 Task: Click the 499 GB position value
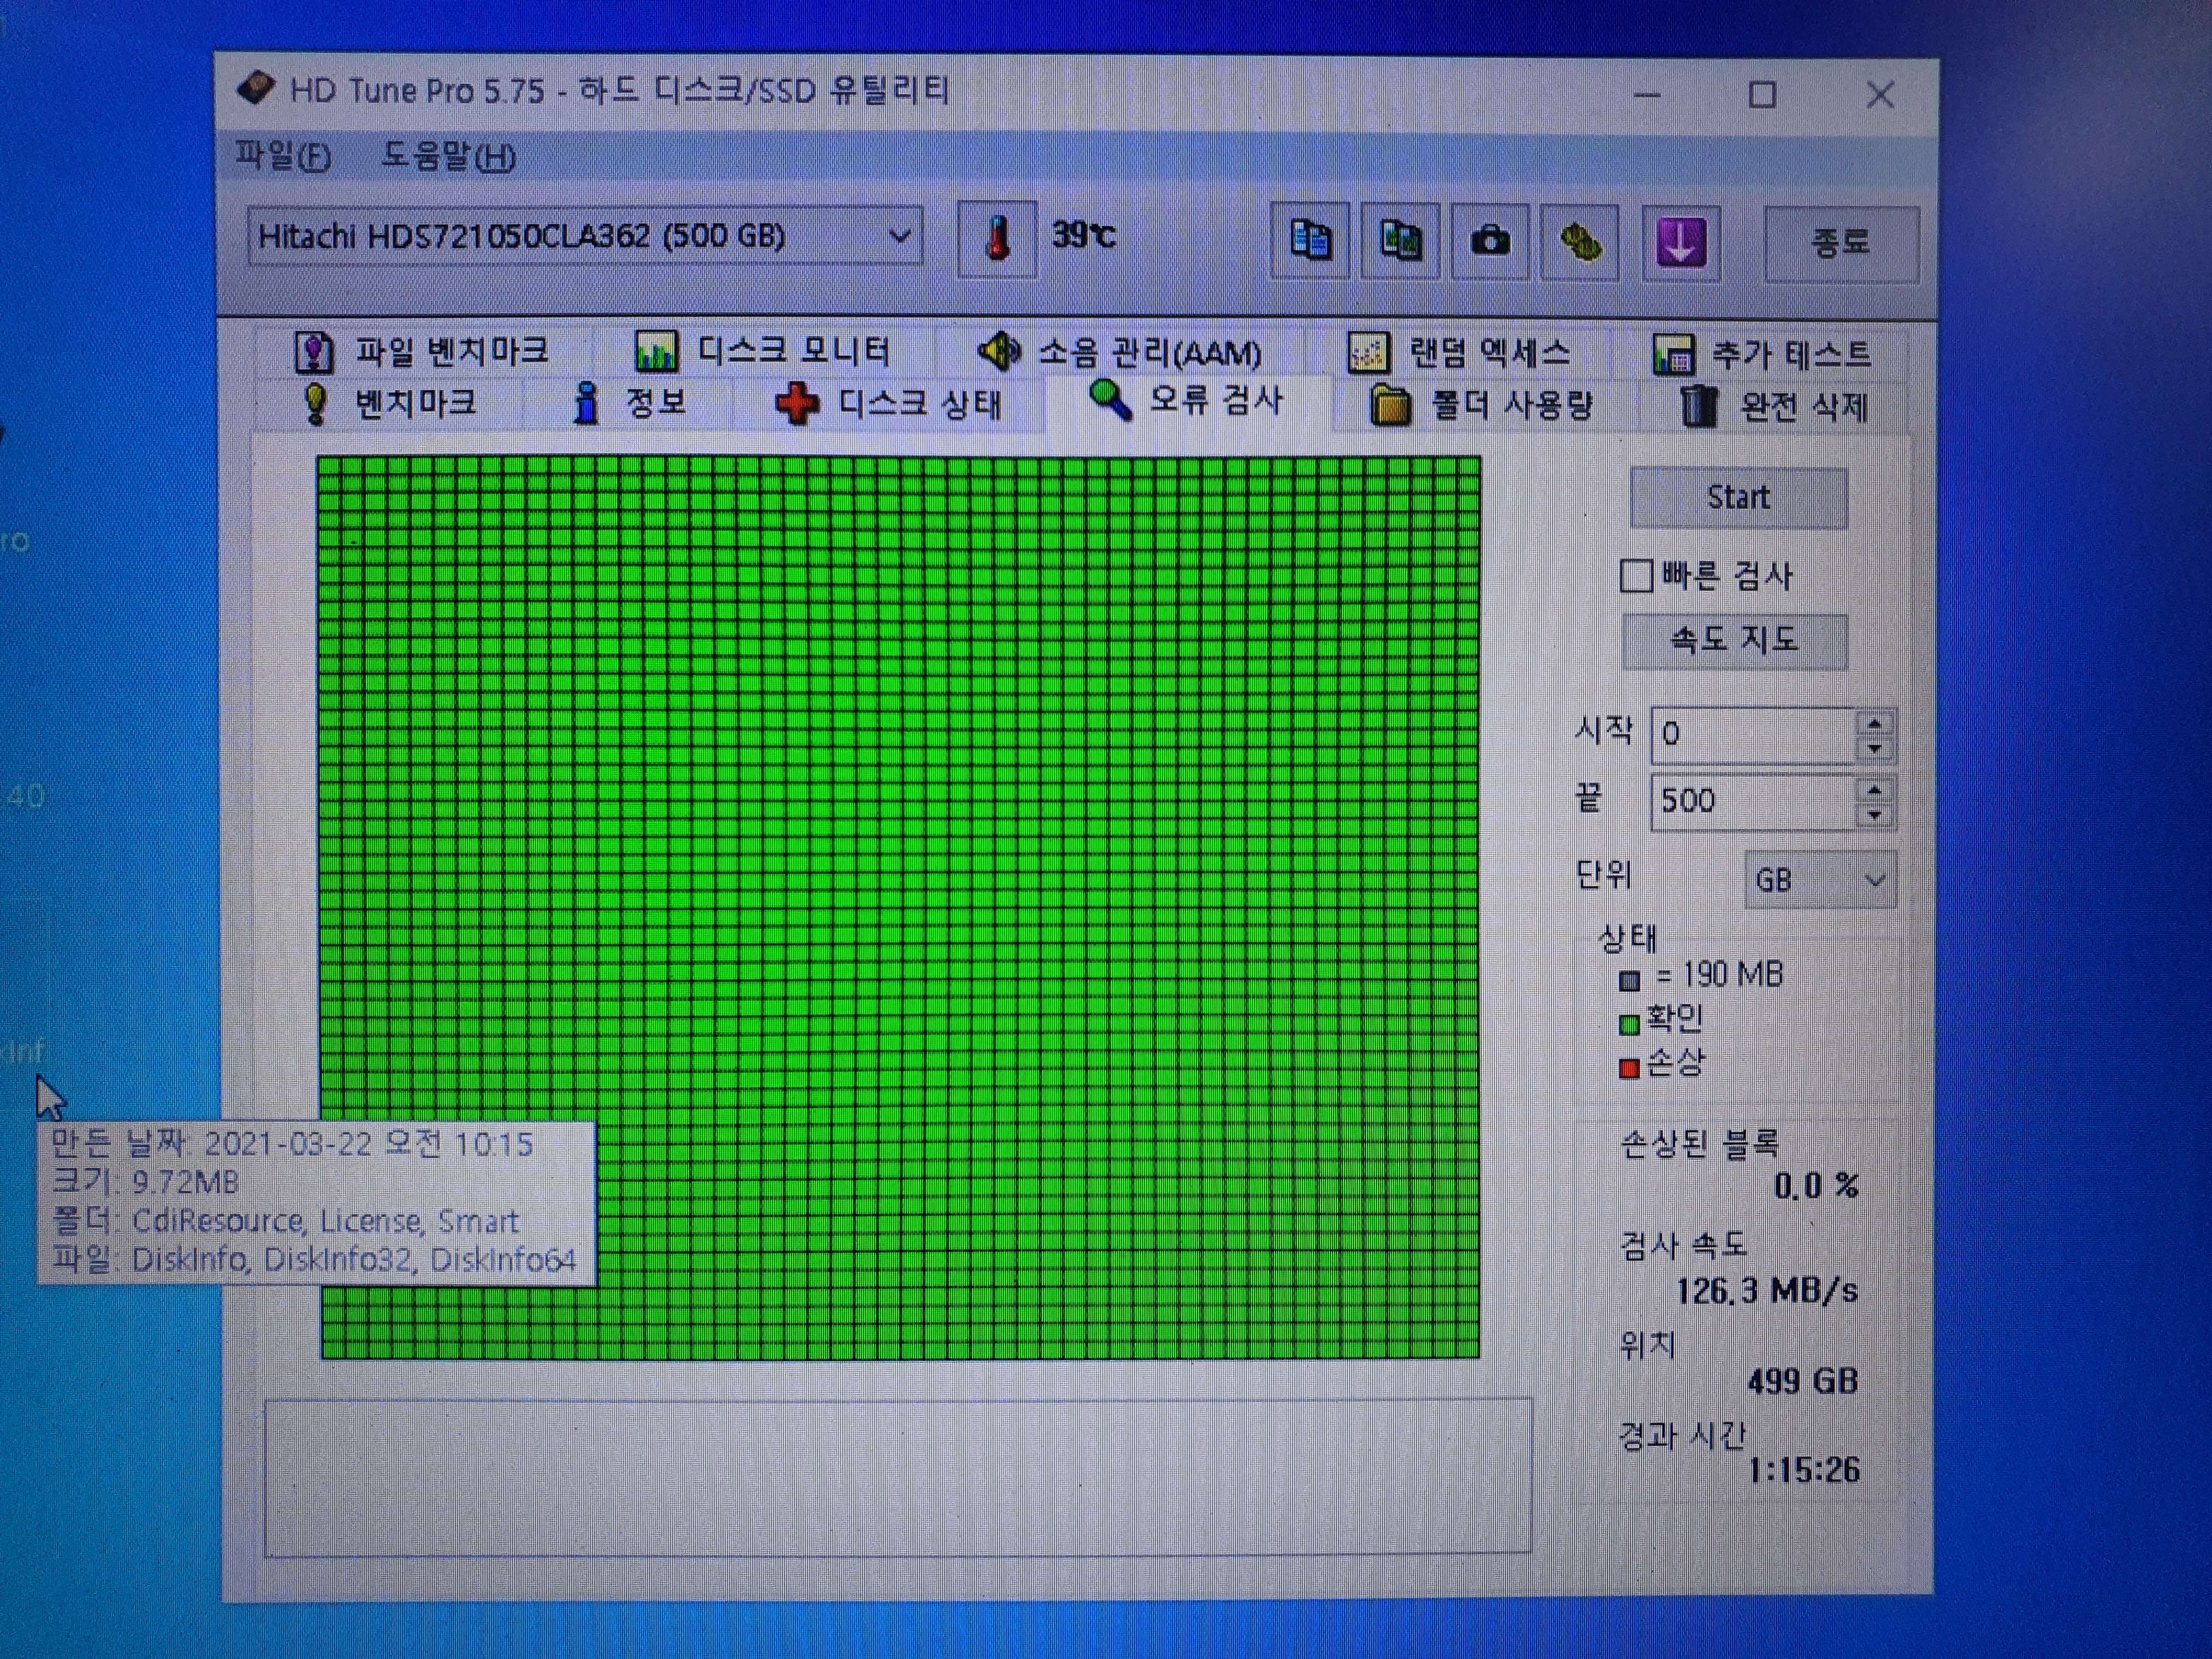(1803, 1382)
